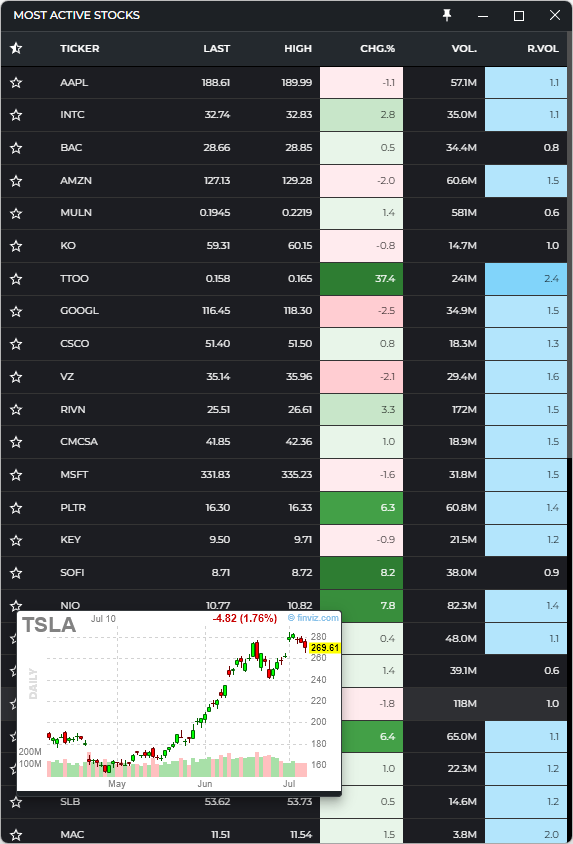
Task: Sort by the VOL. column header
Action: (464, 48)
